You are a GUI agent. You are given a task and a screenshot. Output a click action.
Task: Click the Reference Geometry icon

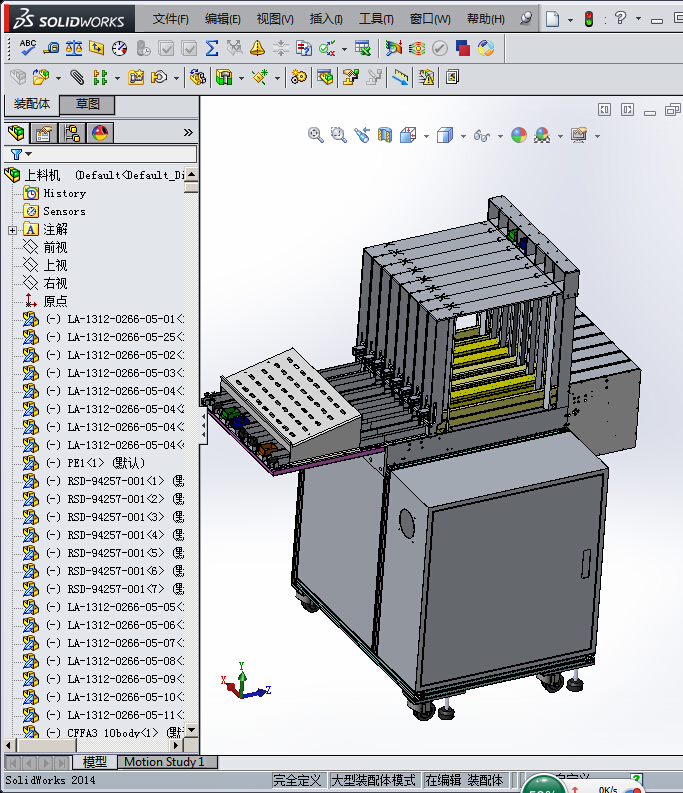(x=260, y=77)
